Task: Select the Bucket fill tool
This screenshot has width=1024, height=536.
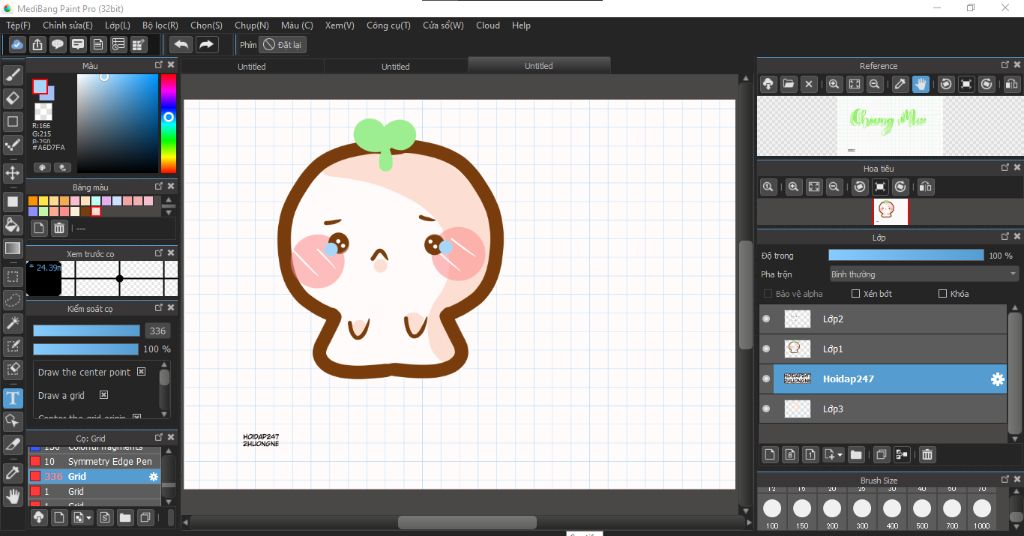Action: 12,225
